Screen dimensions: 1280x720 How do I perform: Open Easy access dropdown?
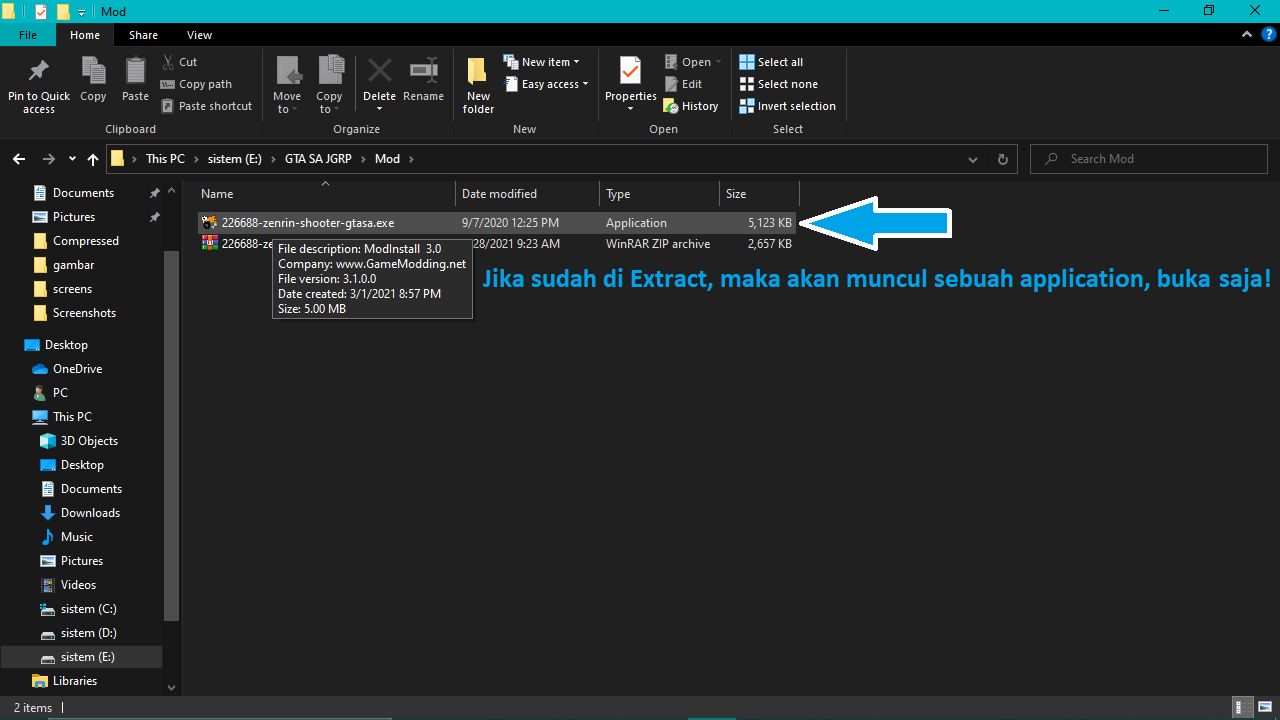pyautogui.click(x=546, y=84)
